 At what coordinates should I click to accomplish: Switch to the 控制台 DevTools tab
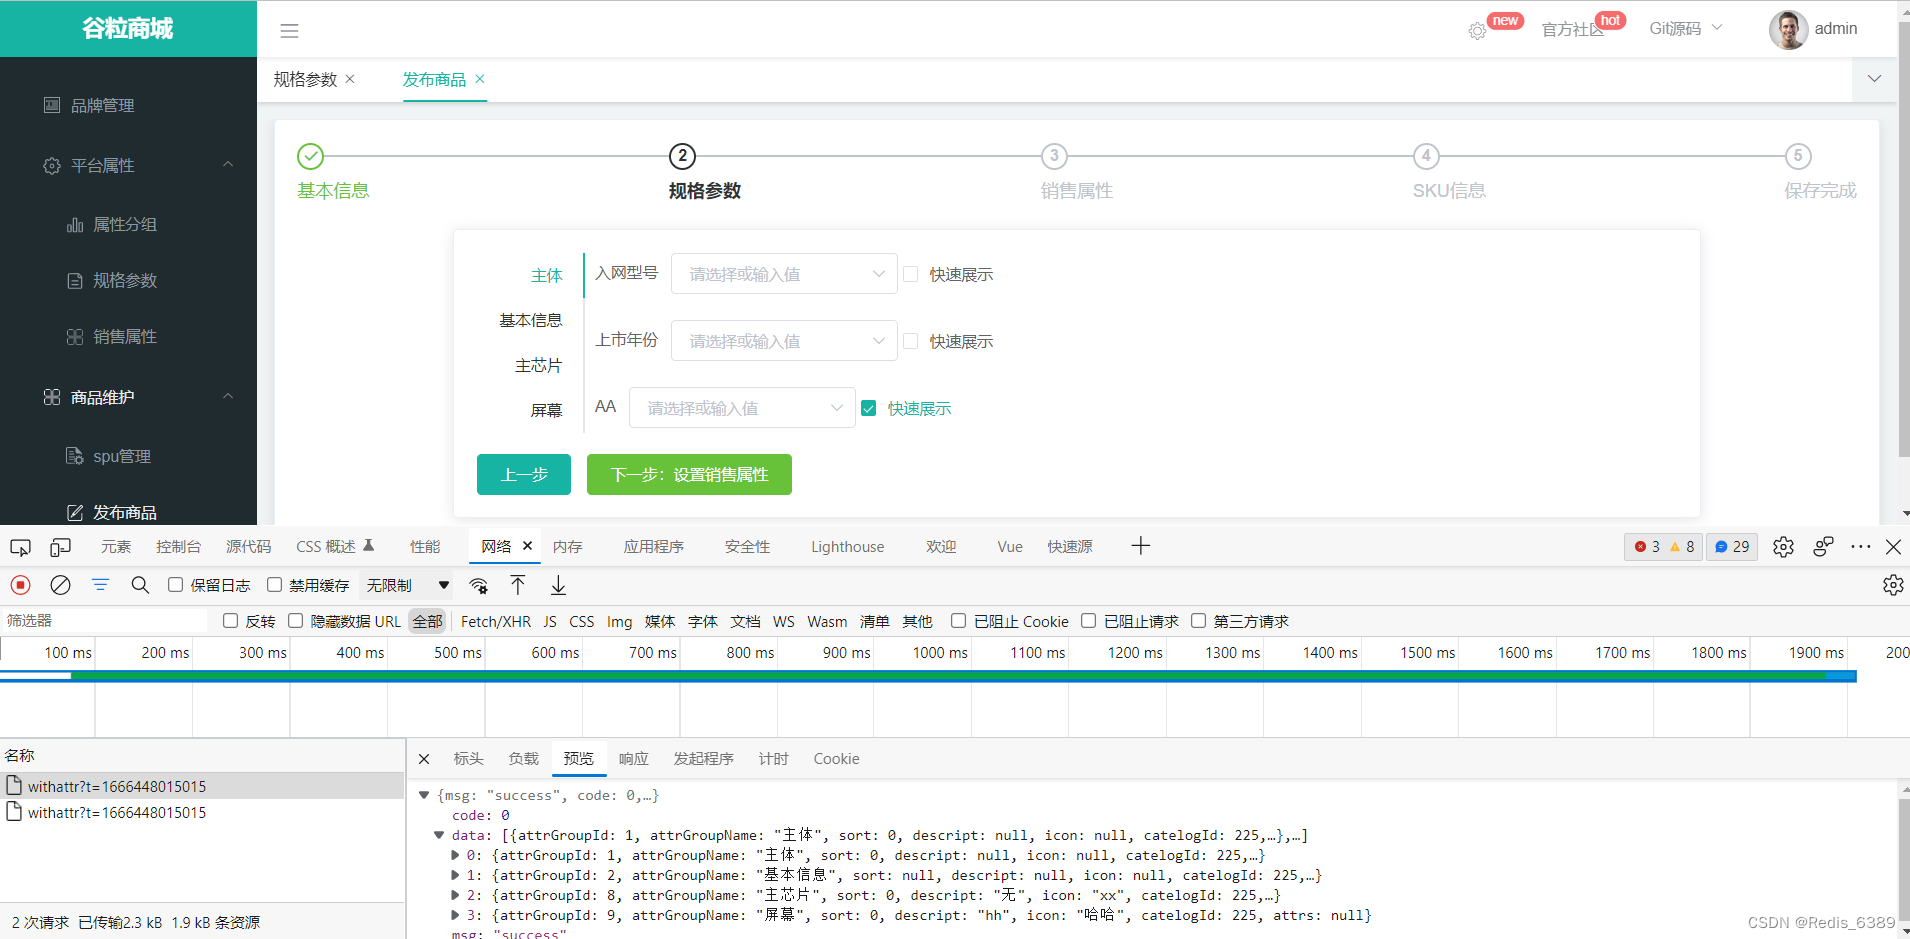178,546
